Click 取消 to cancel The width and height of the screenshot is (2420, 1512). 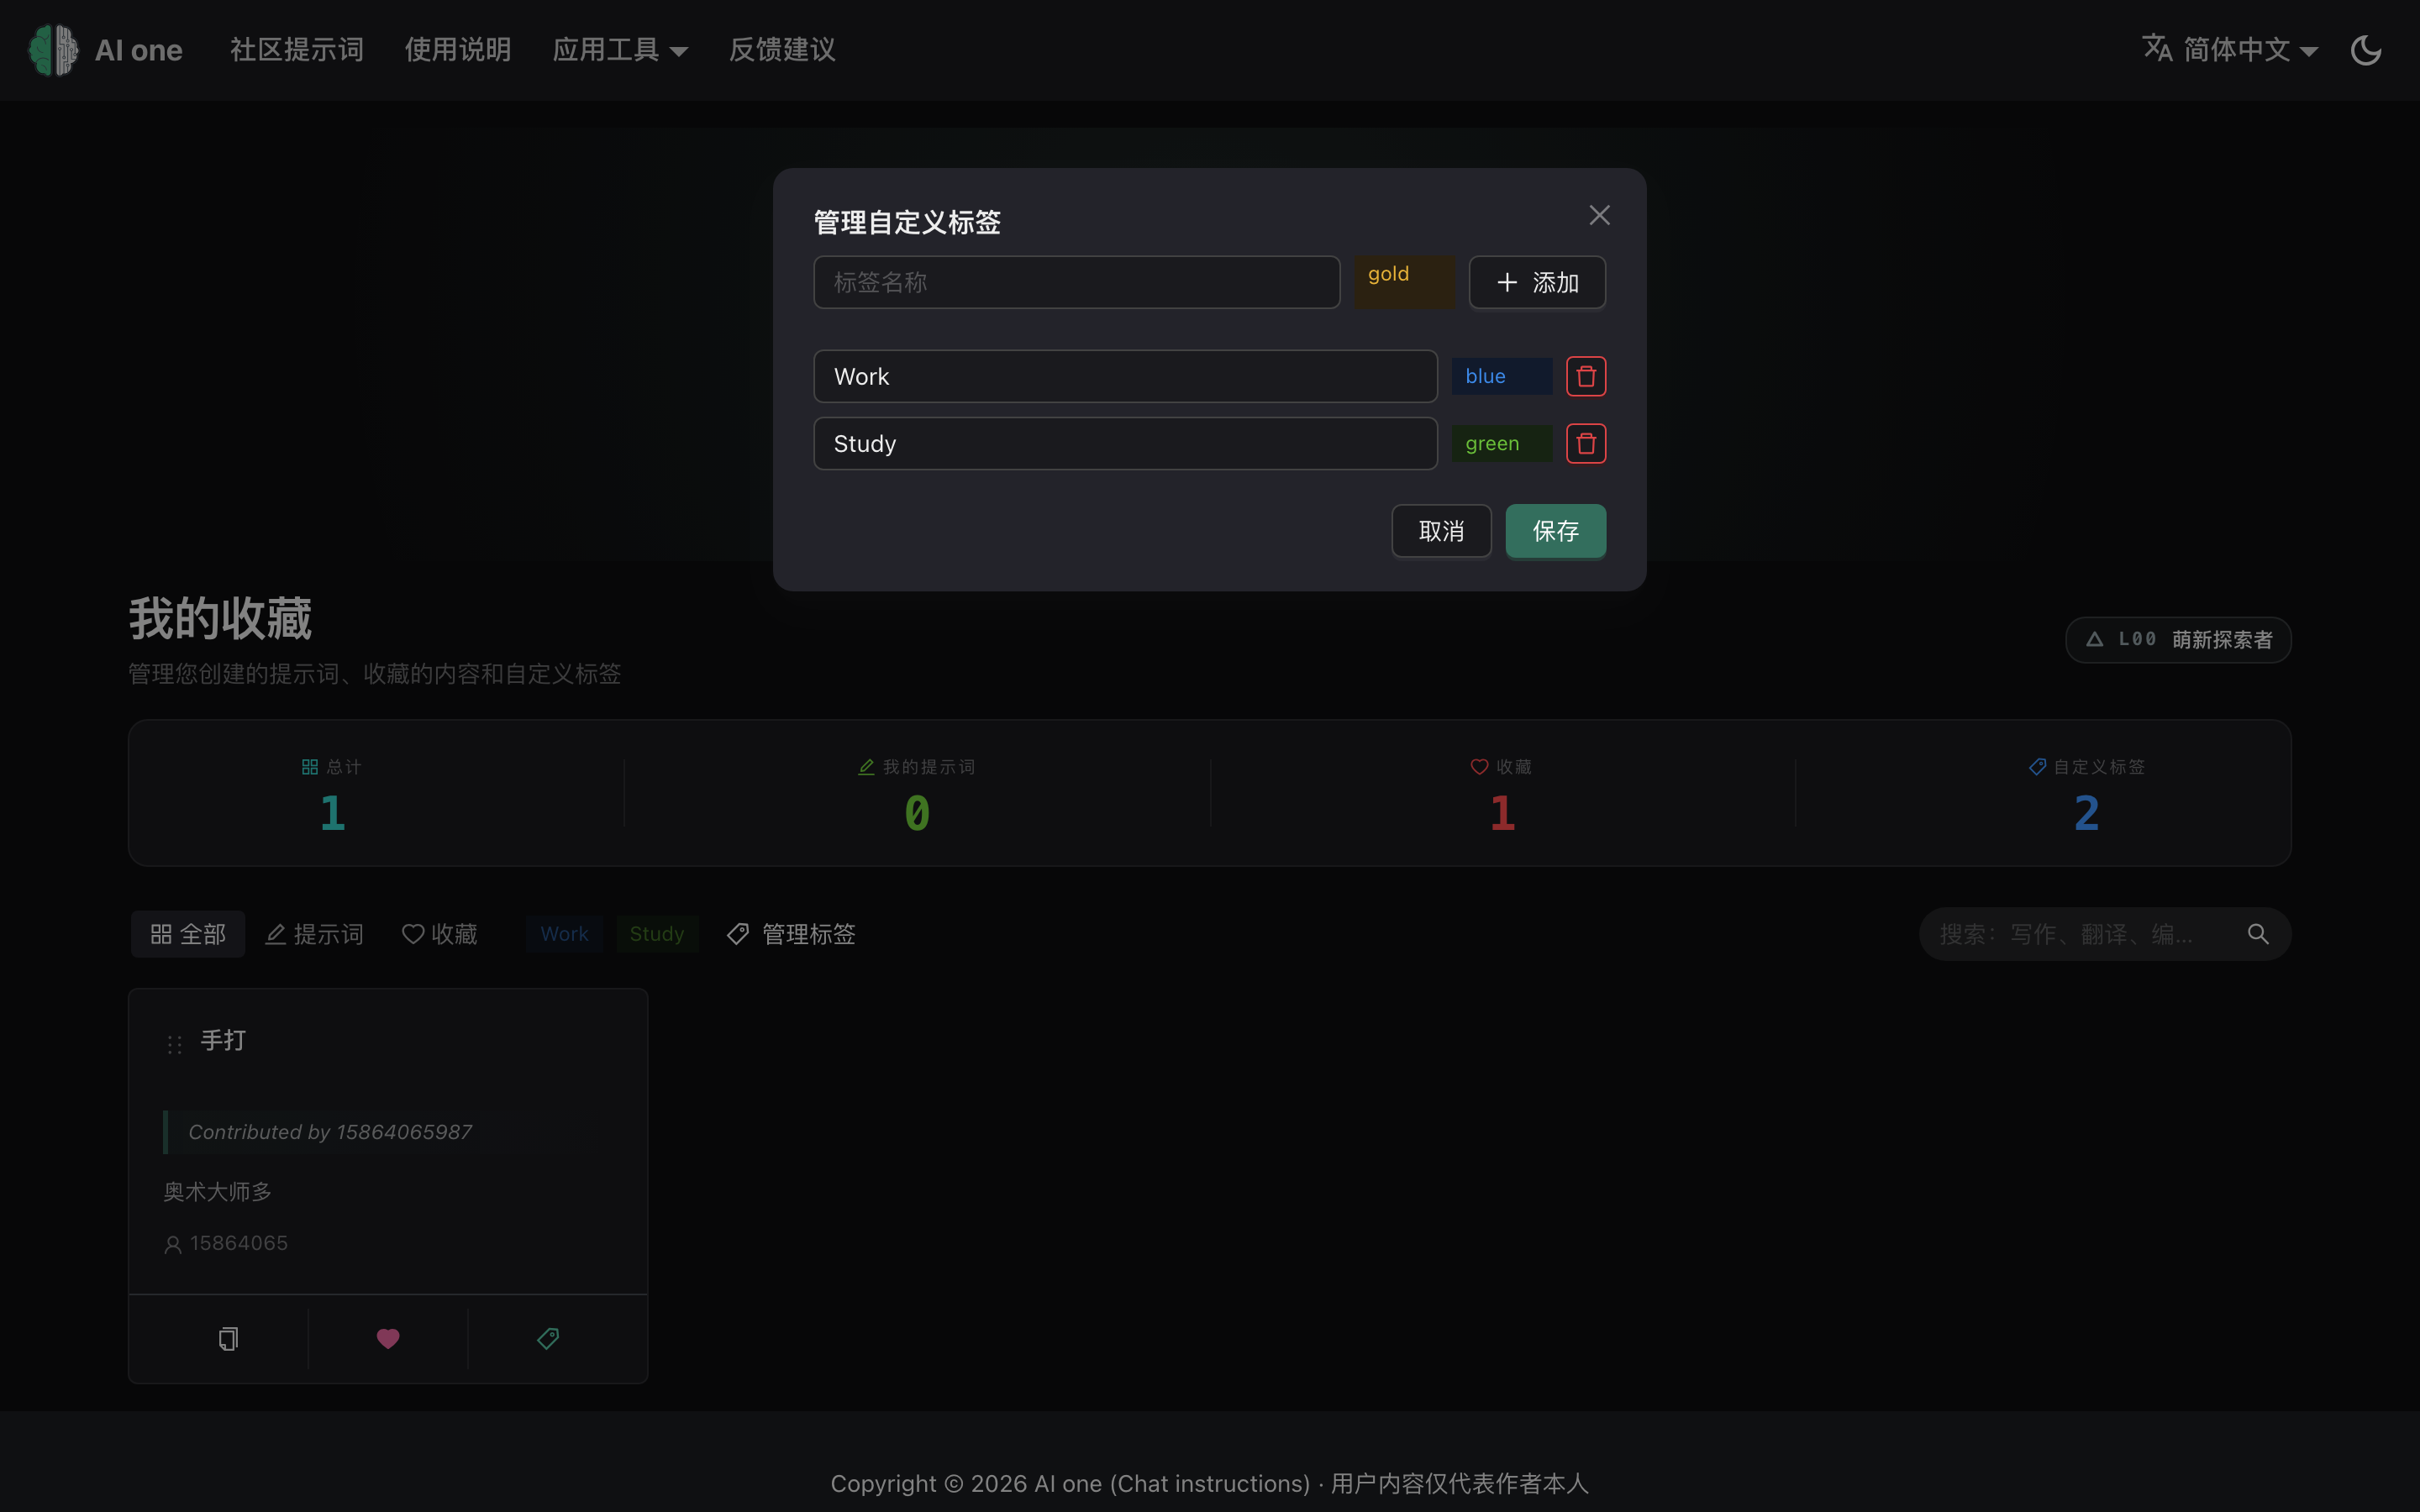coord(1441,531)
